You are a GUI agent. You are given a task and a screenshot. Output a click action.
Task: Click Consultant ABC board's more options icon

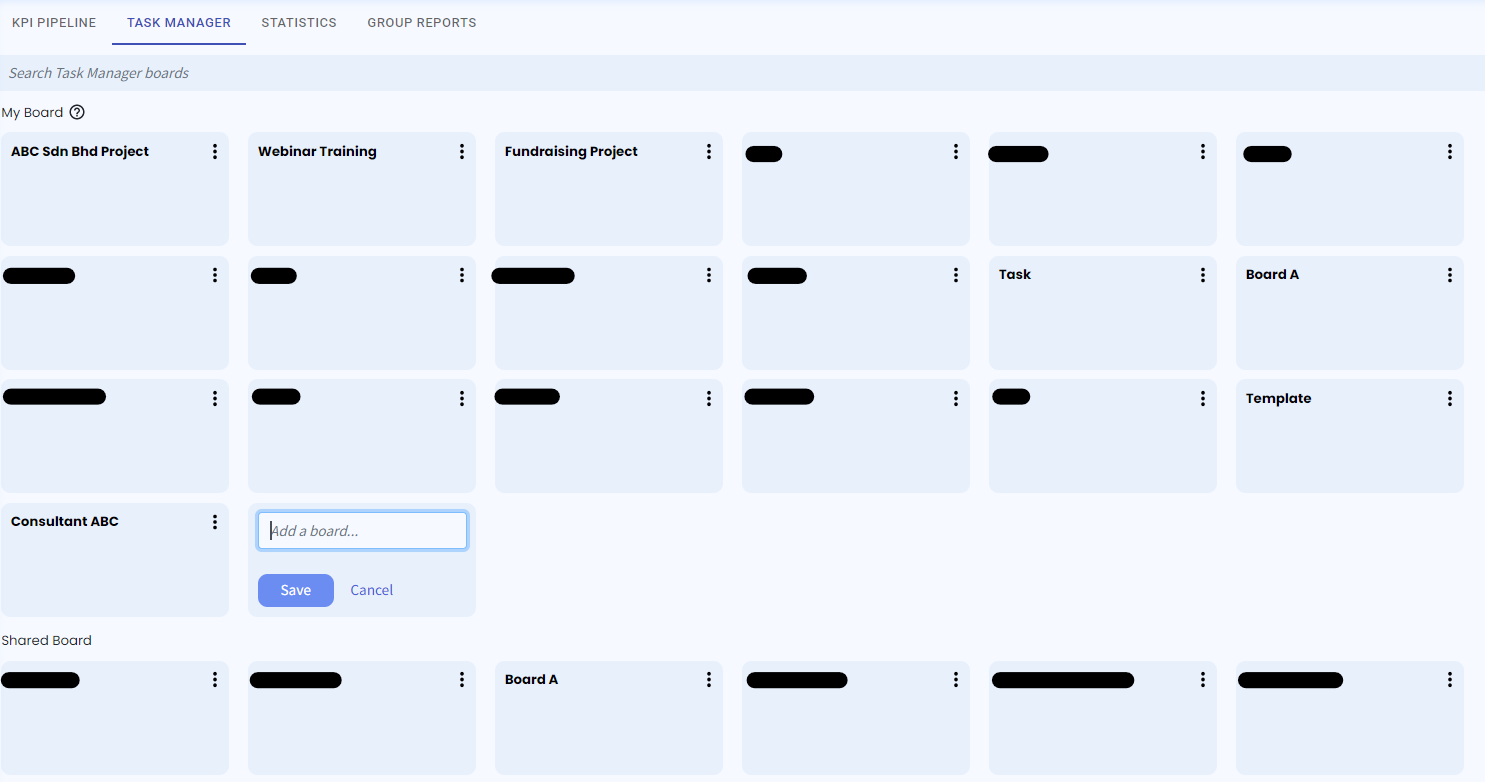[x=215, y=522]
